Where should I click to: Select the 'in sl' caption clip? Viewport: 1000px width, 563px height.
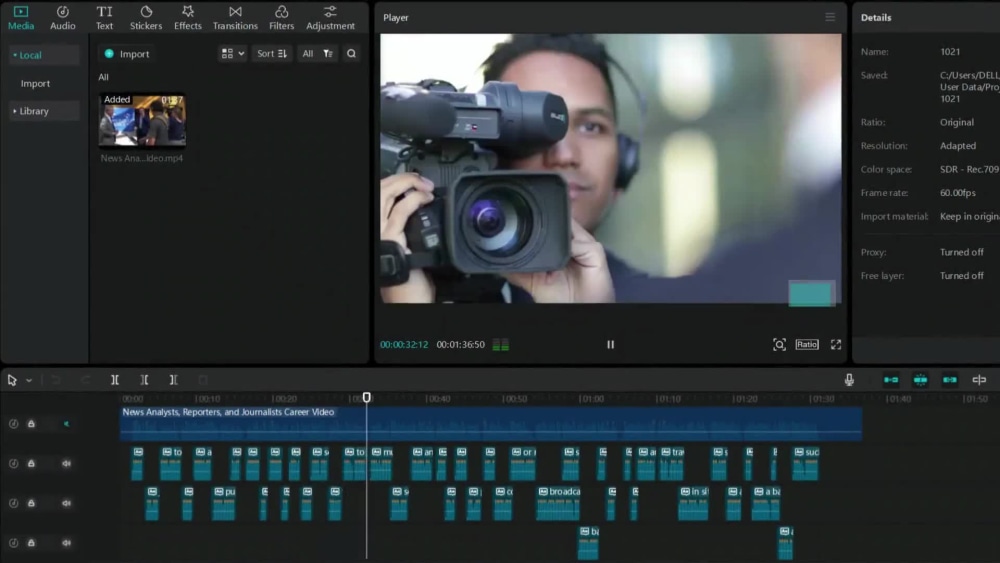[x=693, y=503]
